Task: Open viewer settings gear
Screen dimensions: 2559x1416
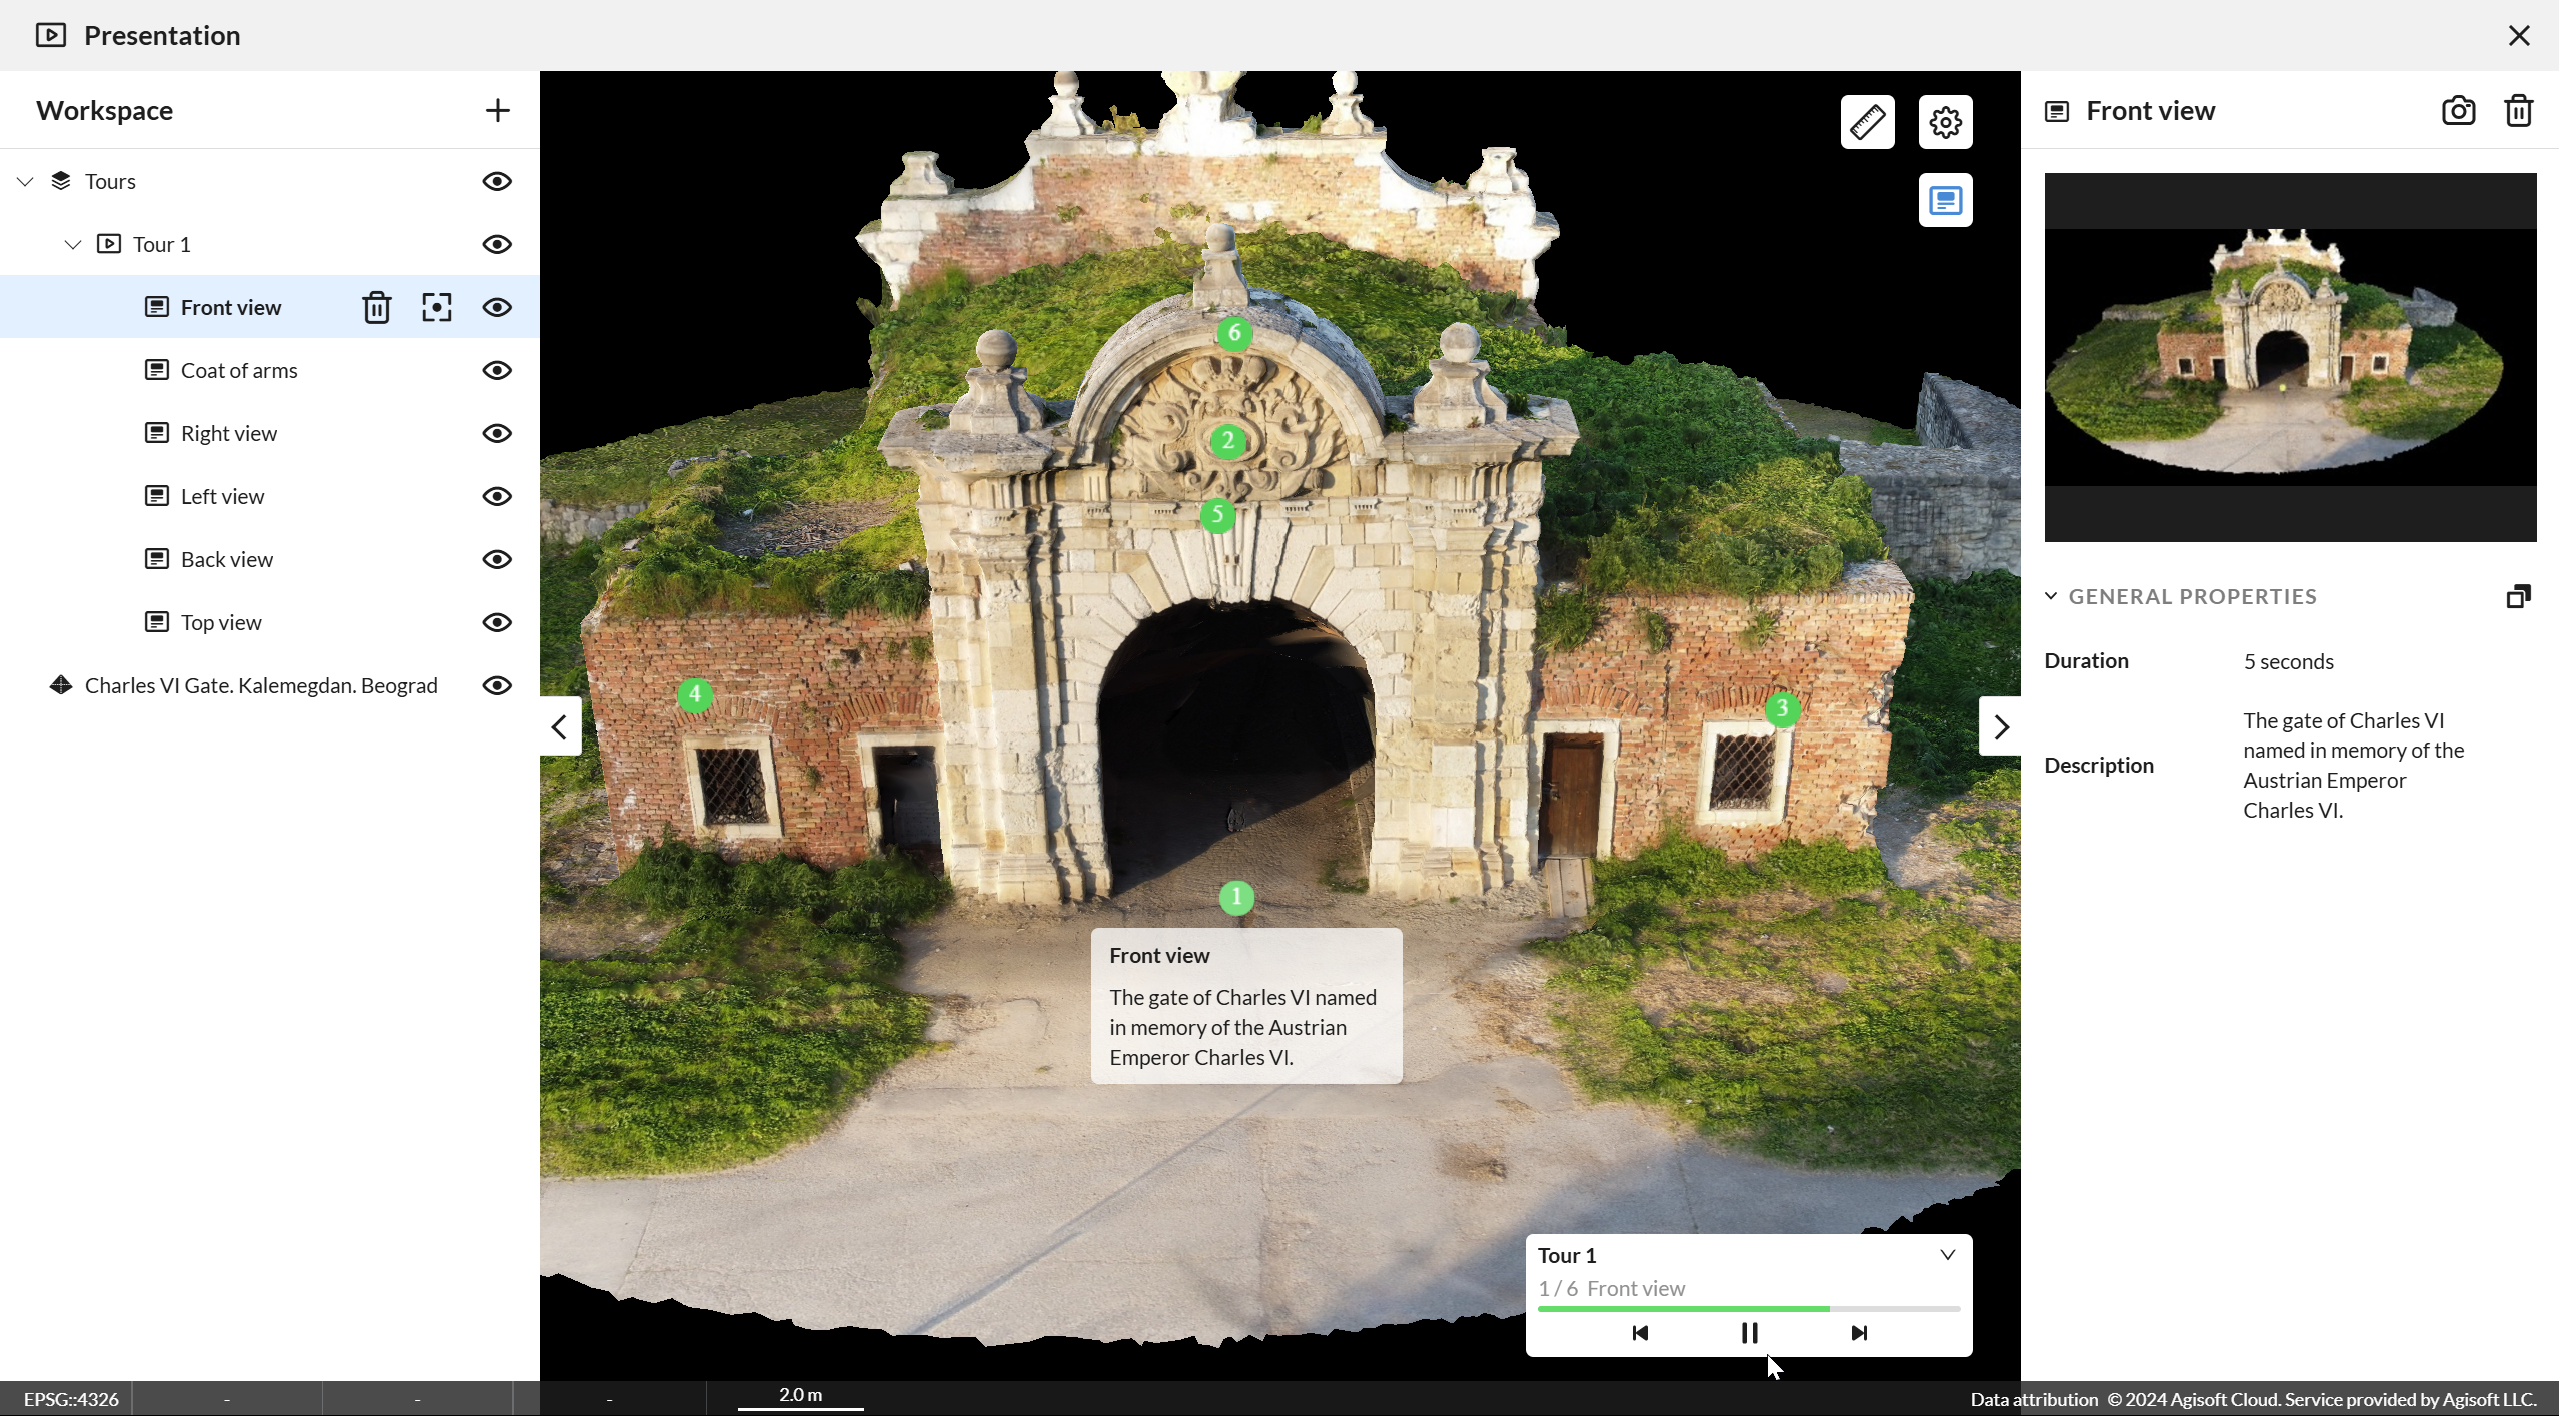Action: [1945, 122]
